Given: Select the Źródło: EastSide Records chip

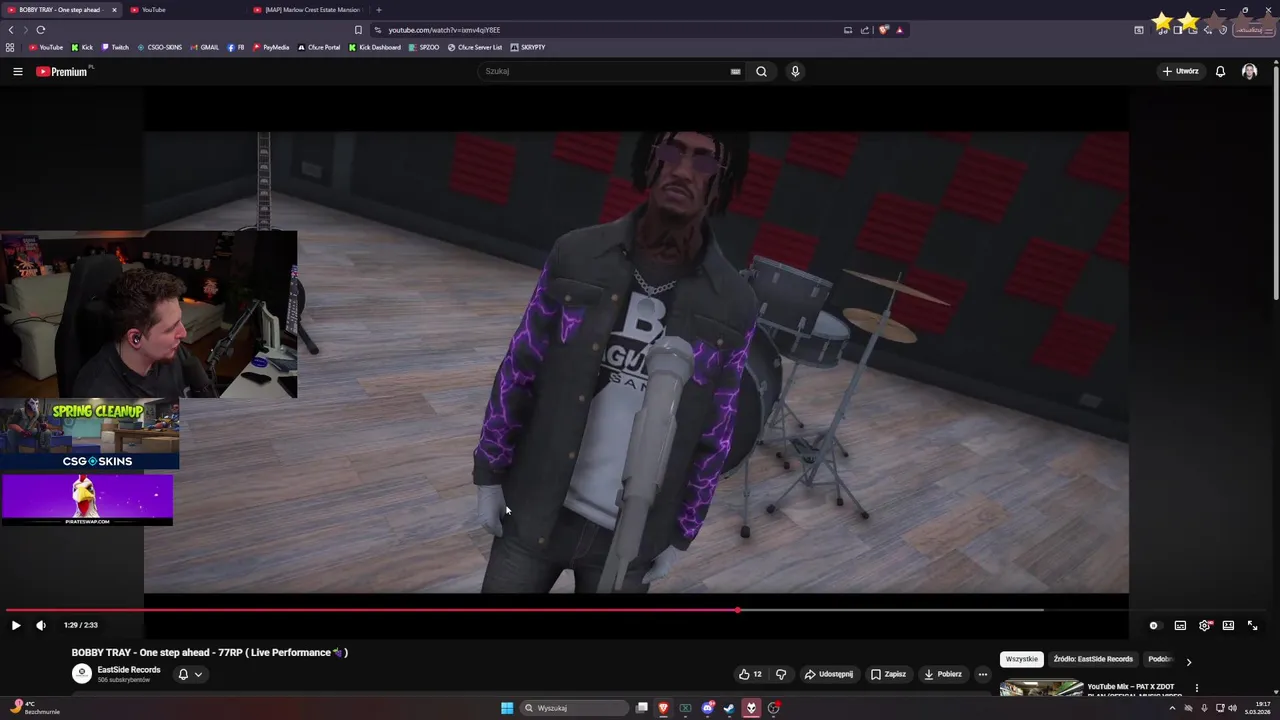Looking at the screenshot, I should [1093, 659].
